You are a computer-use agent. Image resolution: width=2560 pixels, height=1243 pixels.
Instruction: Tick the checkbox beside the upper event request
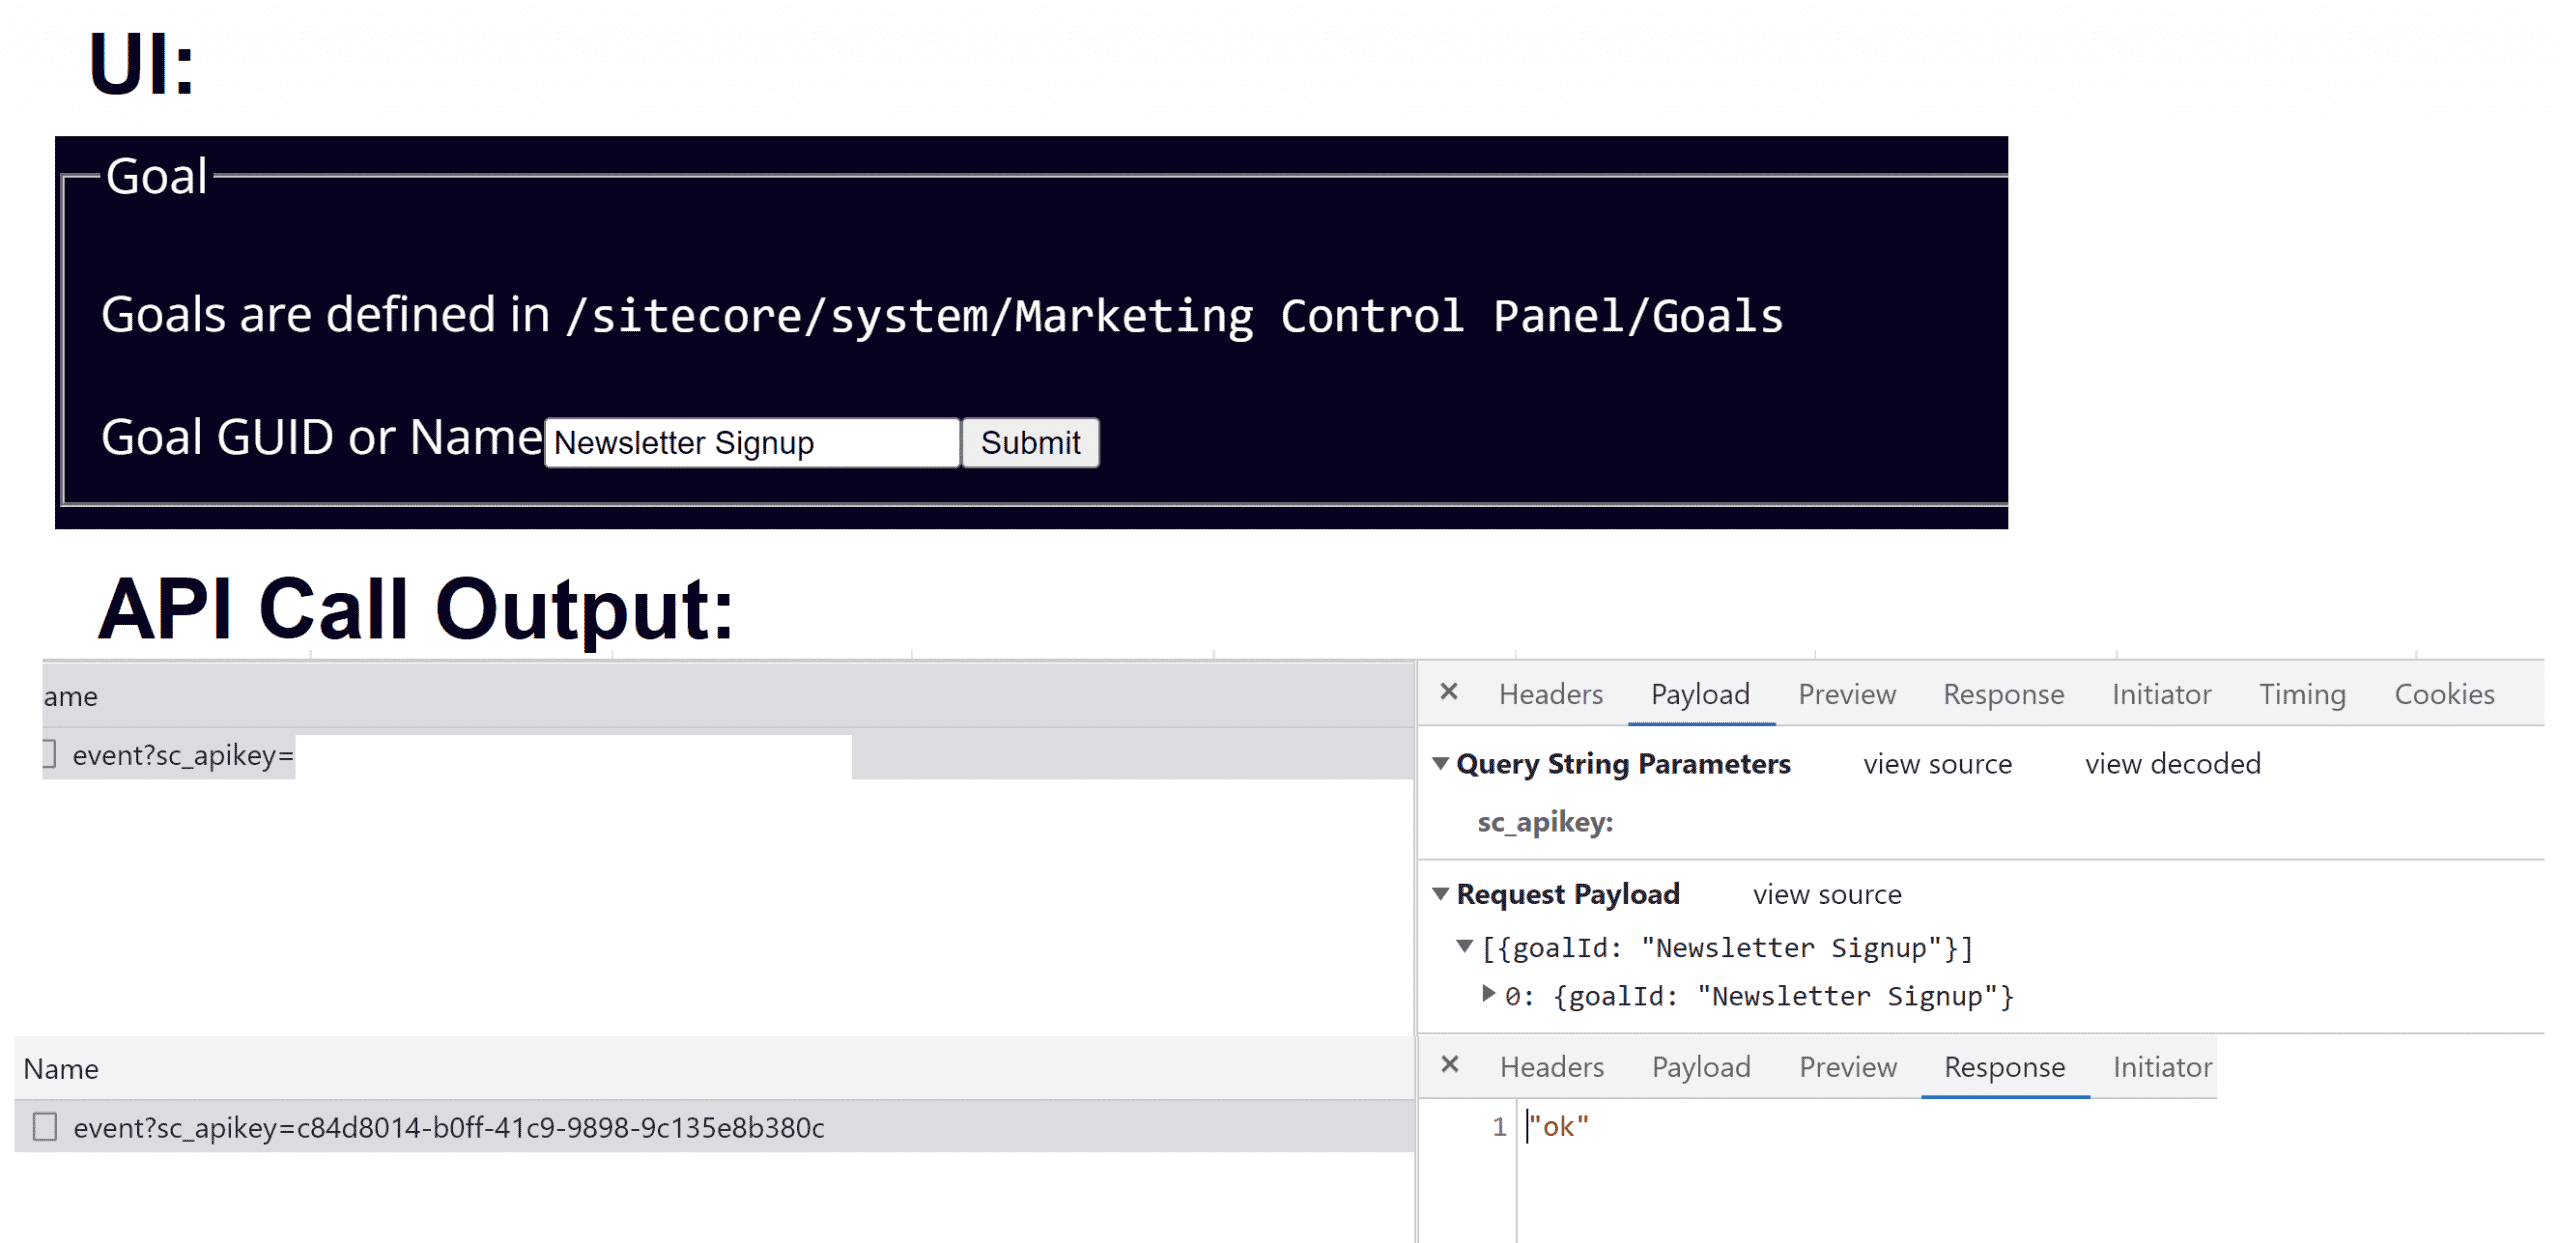pos(48,754)
